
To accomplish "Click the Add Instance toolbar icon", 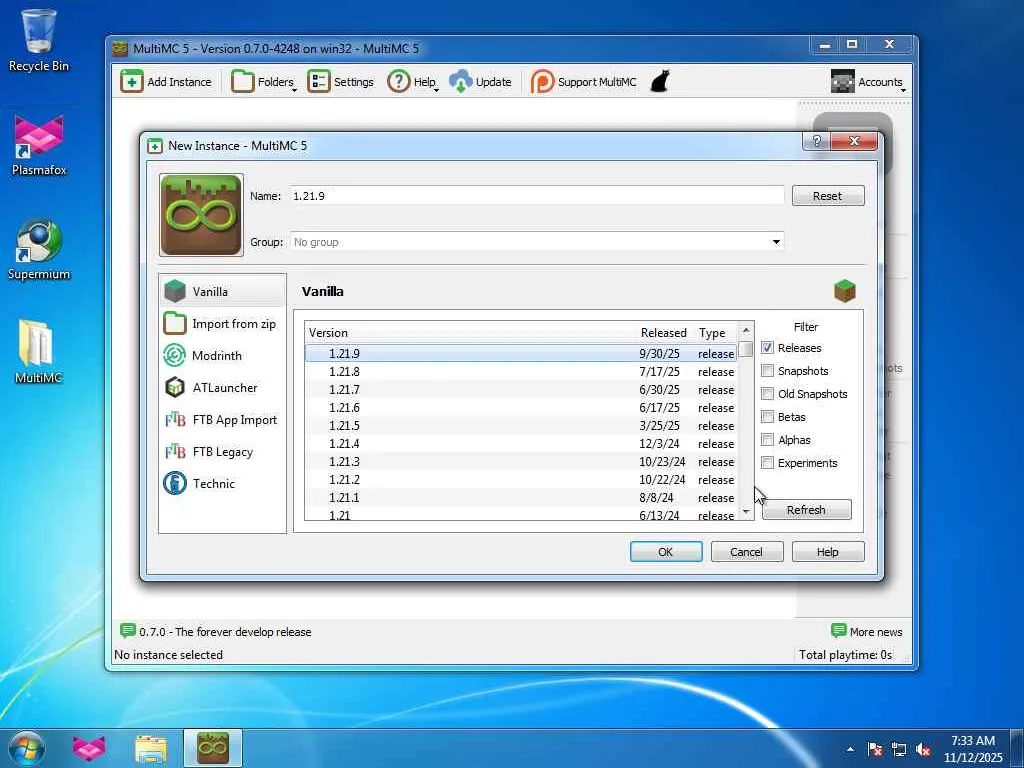I will [131, 82].
